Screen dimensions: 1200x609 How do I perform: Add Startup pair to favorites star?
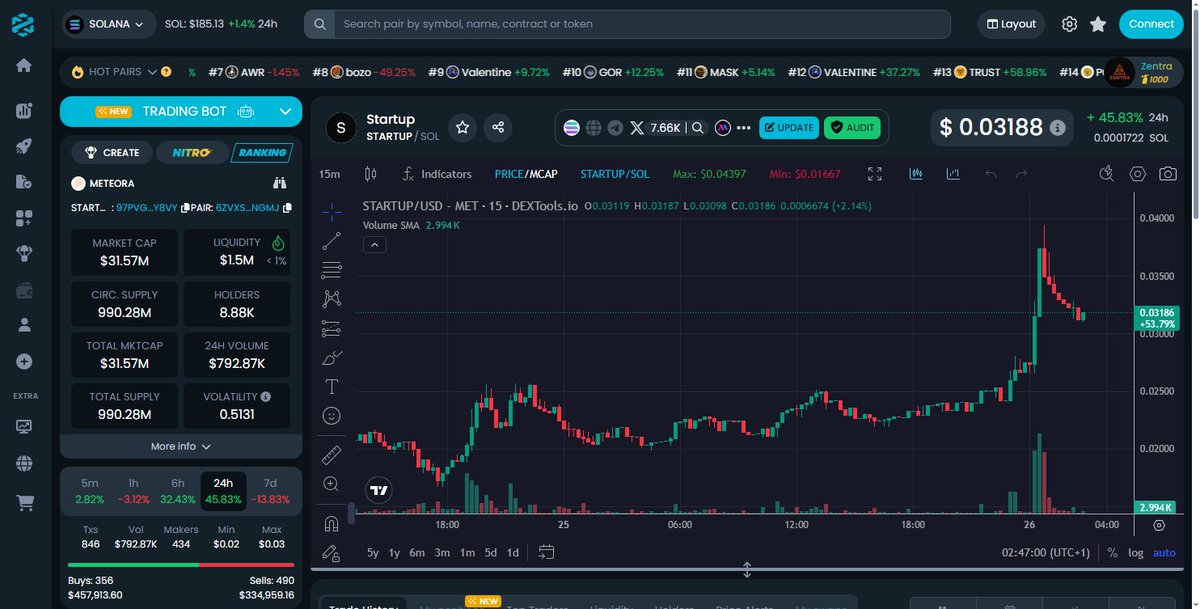[x=462, y=127]
